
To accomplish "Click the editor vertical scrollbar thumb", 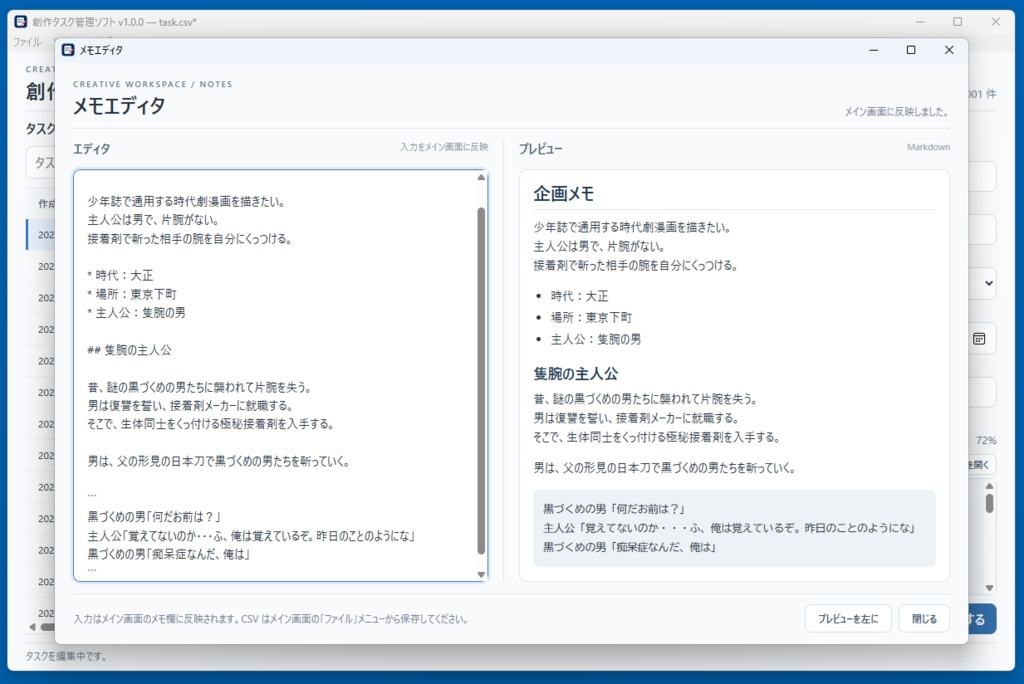I will 481,381.
